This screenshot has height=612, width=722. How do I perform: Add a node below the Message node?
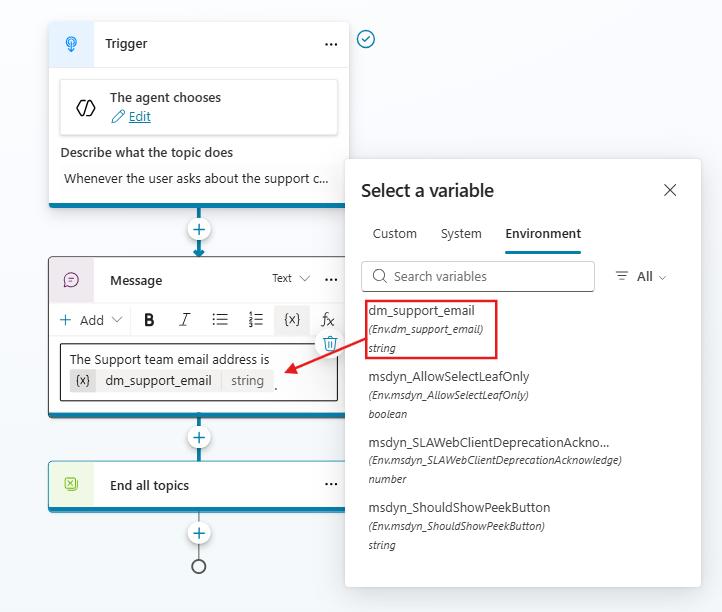(199, 437)
